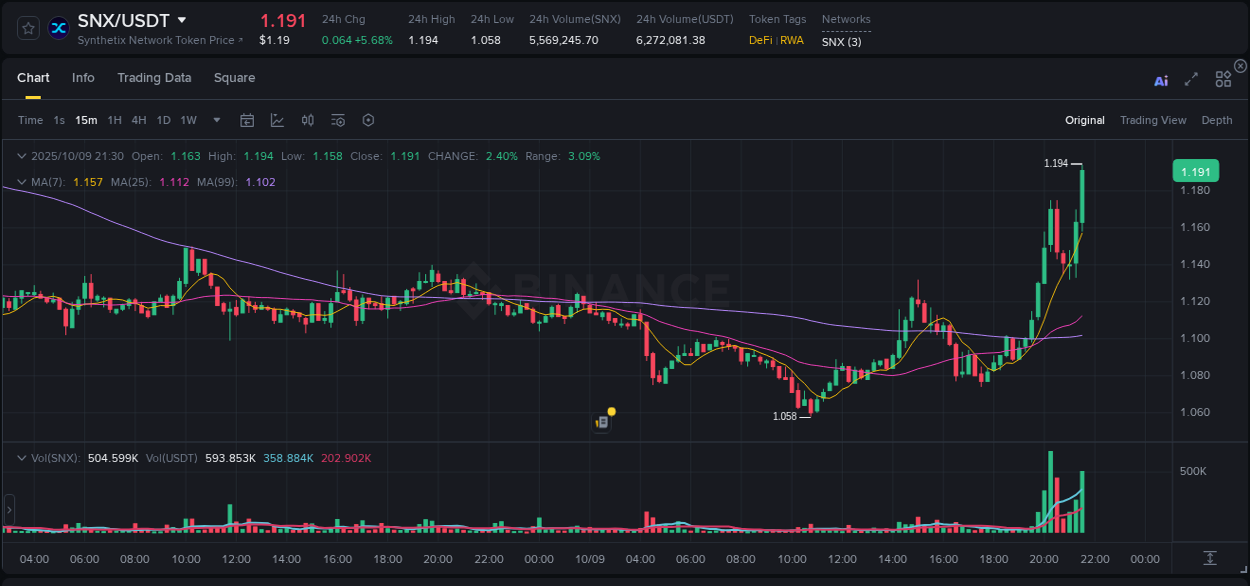Open the date range calendar picker
1250x586 pixels.
247,119
